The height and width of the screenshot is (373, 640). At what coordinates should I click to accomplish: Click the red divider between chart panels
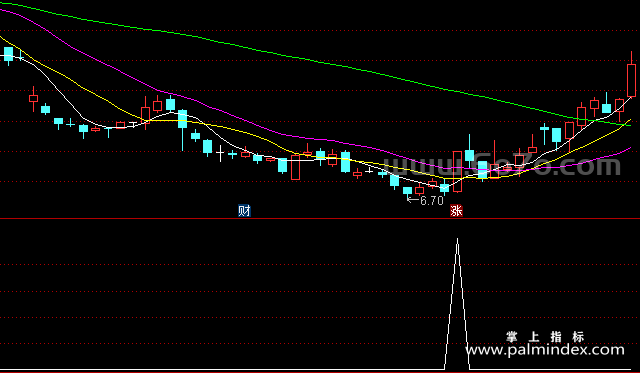(320, 219)
